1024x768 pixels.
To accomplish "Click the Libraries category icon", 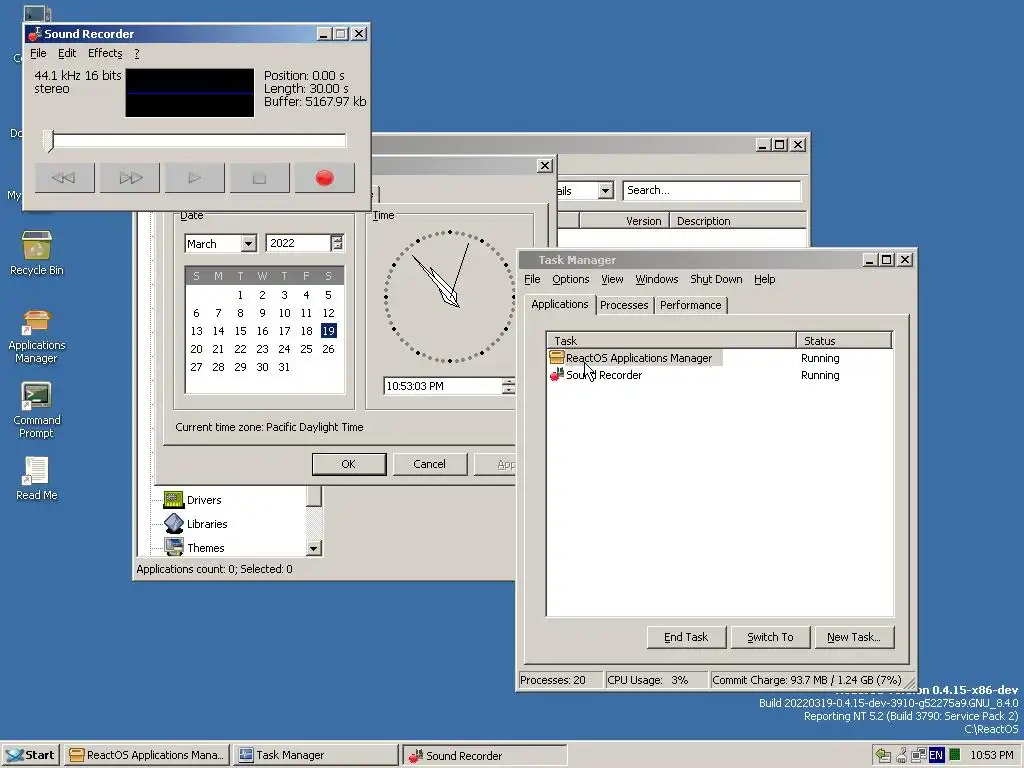I will [174, 524].
